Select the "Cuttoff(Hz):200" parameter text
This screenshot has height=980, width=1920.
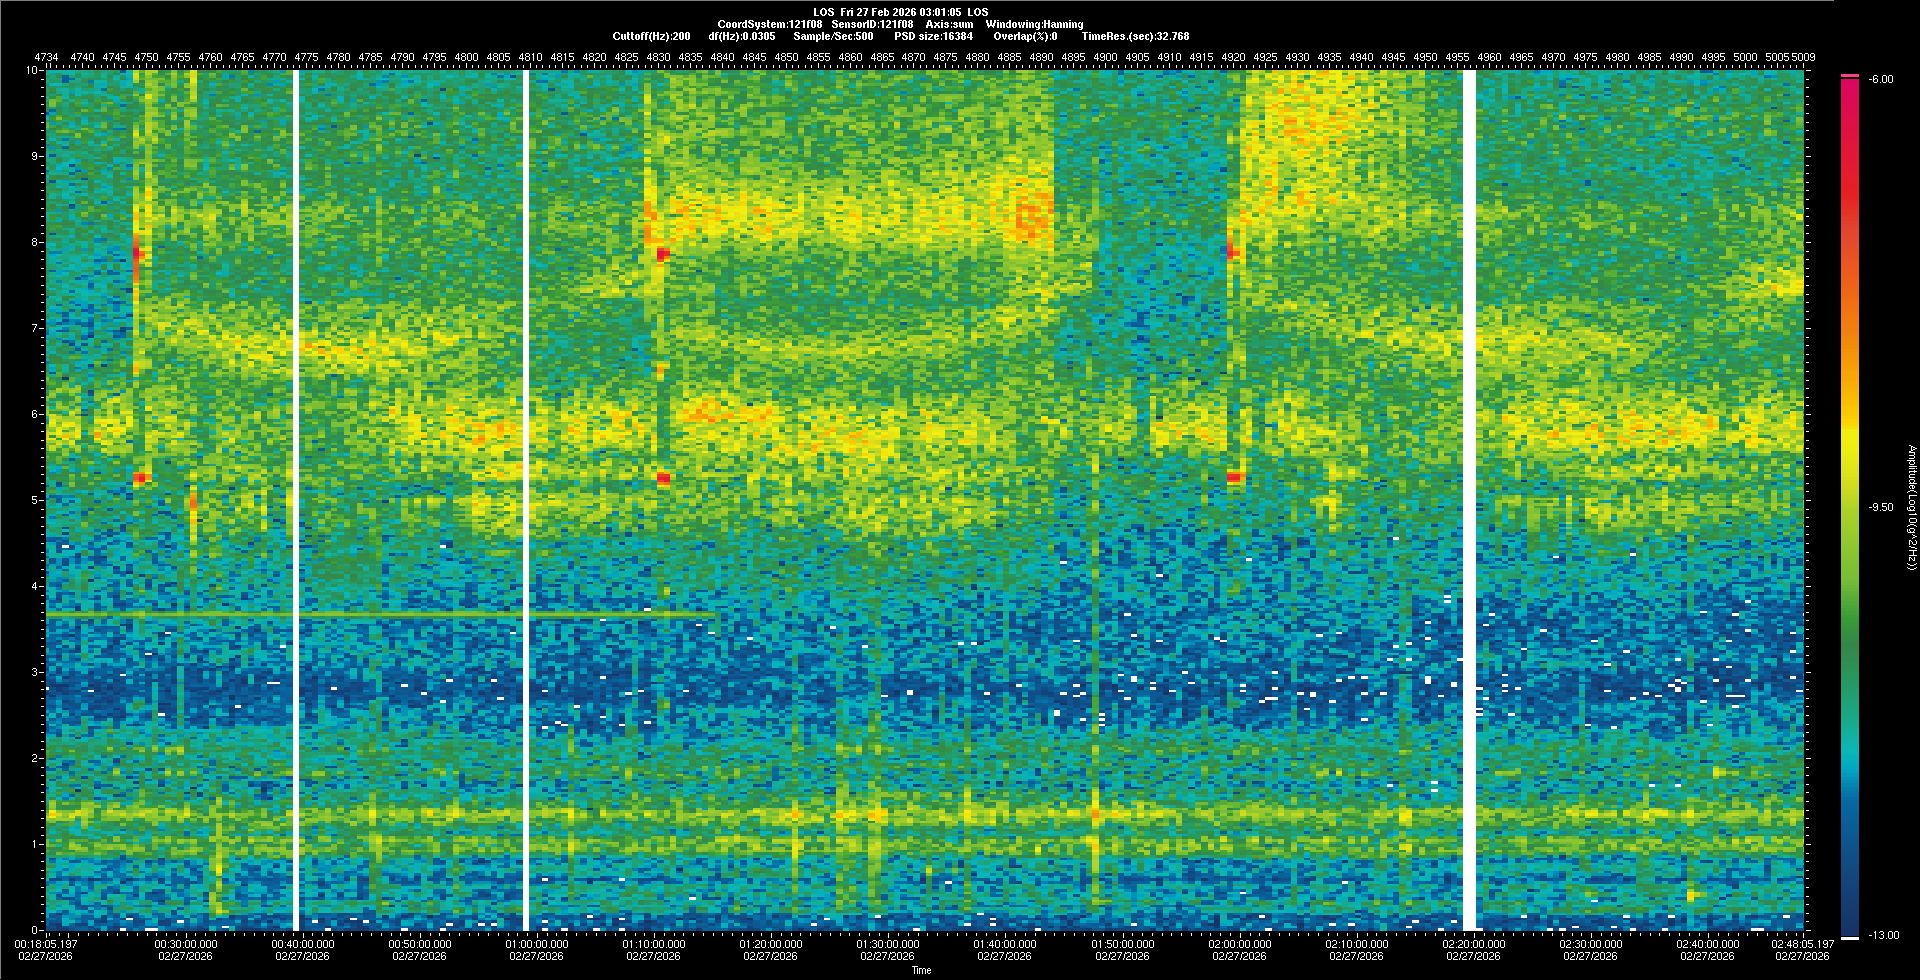coord(651,36)
